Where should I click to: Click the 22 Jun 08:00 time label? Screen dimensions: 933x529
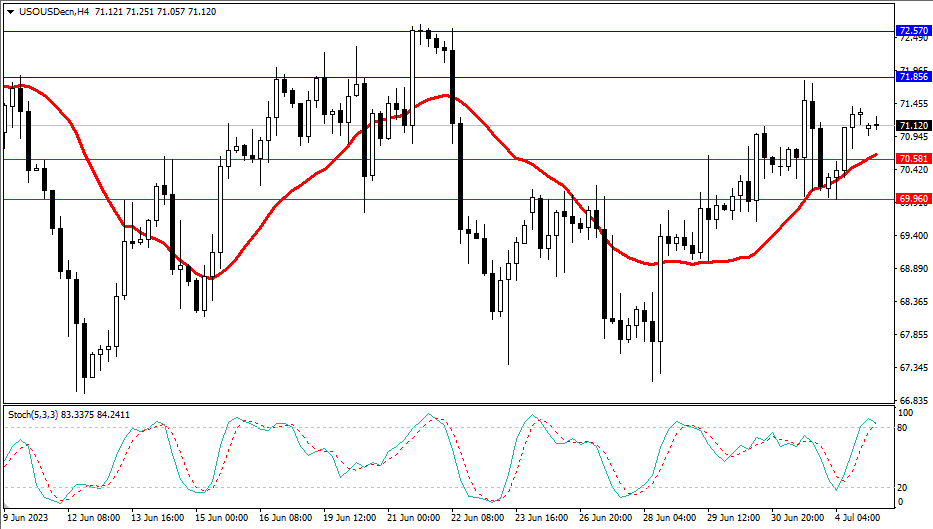point(478,518)
